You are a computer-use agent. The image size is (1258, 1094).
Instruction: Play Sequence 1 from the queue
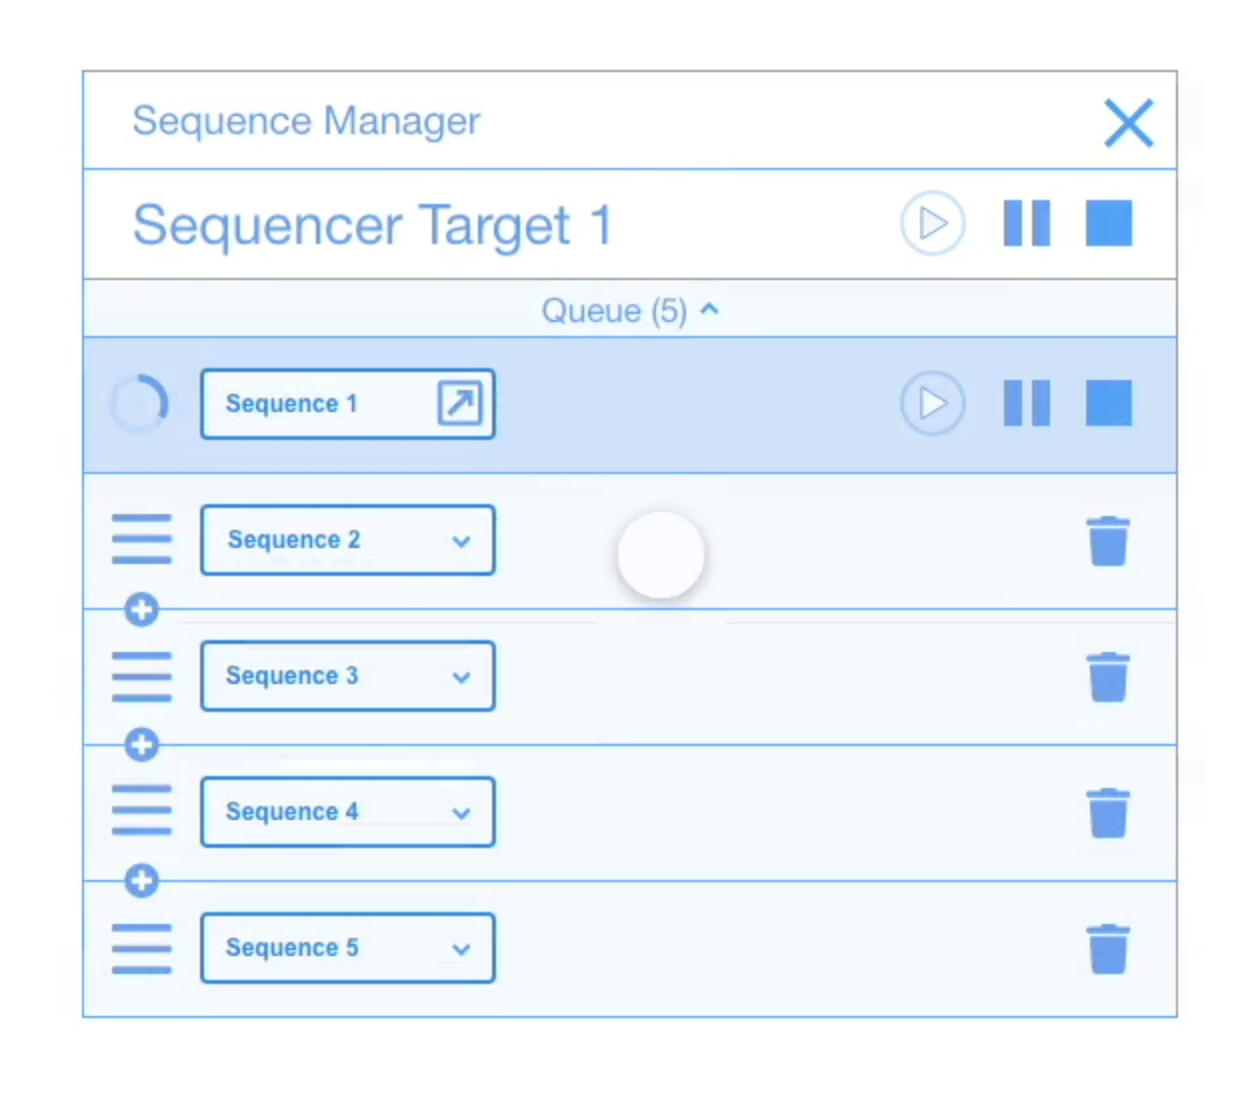(x=932, y=404)
